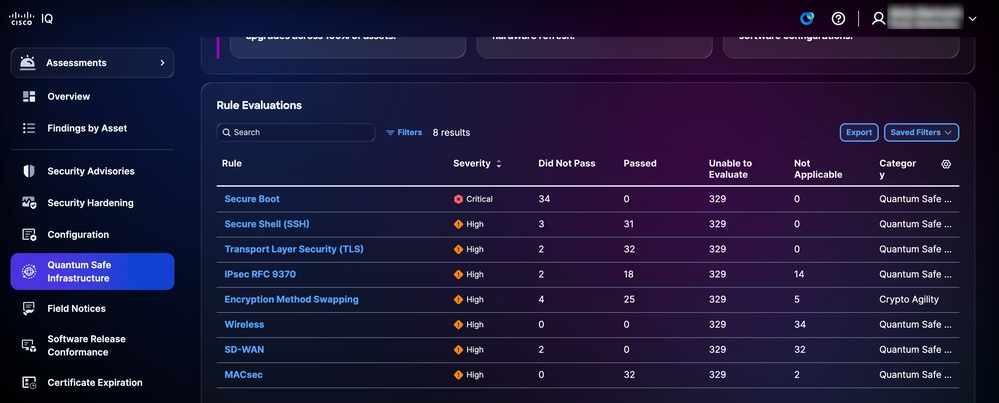Open the Secure Boot rule link

click(252, 199)
